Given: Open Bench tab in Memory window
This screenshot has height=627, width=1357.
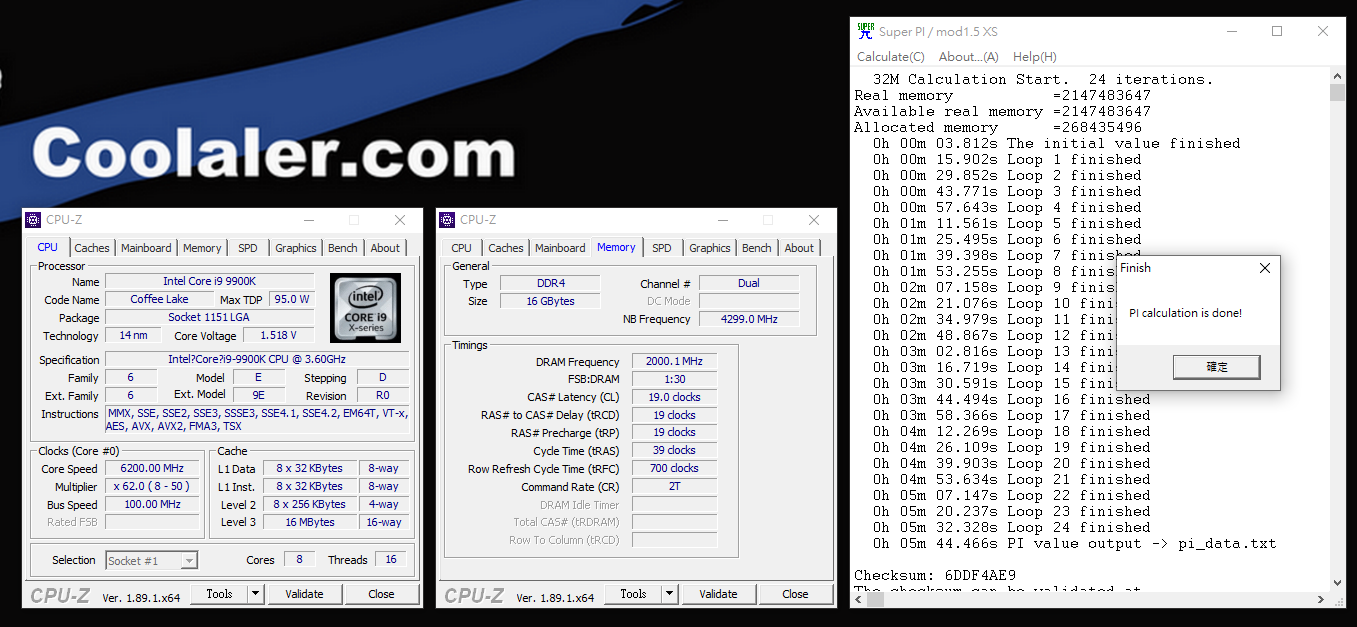Looking at the screenshot, I should [x=757, y=248].
